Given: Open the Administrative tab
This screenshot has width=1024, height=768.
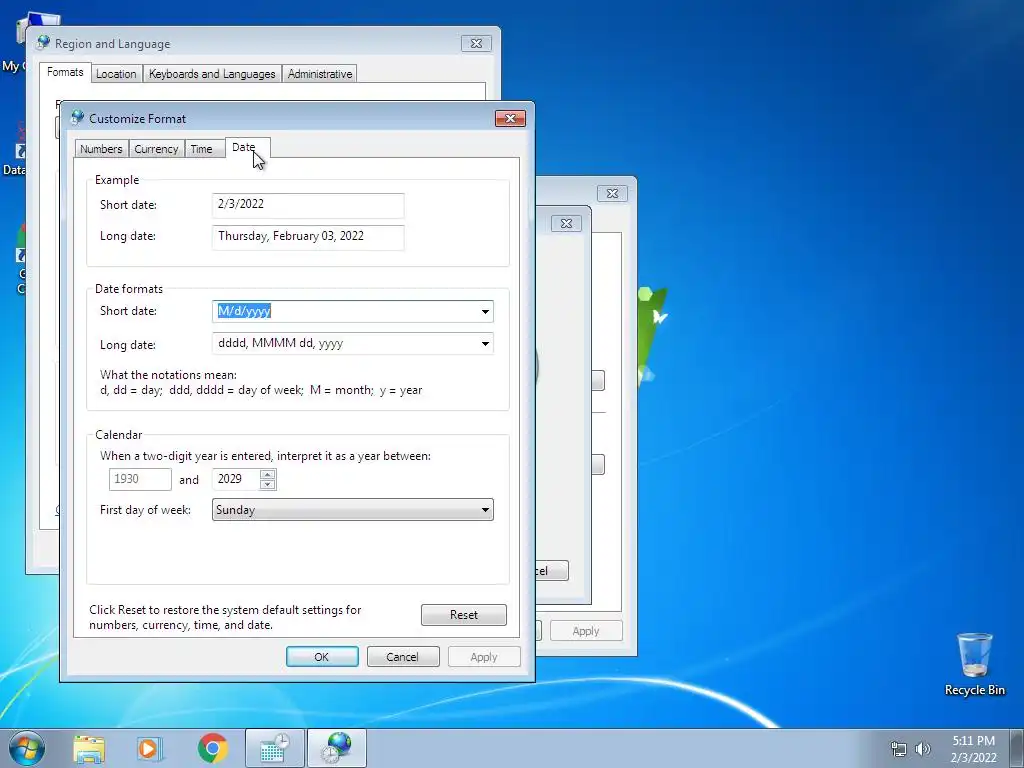Looking at the screenshot, I should (x=320, y=74).
